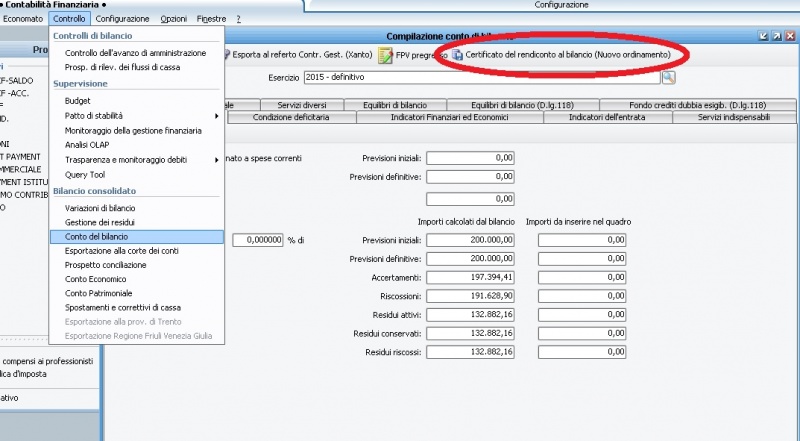Image resolution: width=800 pixels, height=441 pixels.
Task: Click the Certificato del rendiconto icon
Action: coord(457,53)
